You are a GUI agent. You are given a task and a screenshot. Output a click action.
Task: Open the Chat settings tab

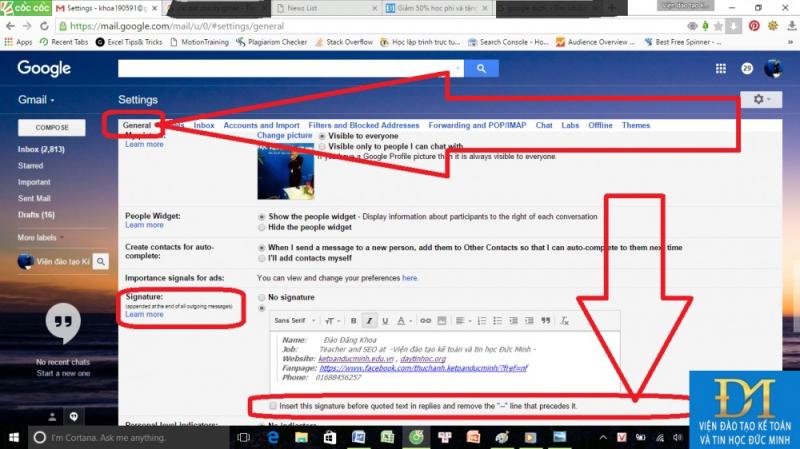click(544, 125)
